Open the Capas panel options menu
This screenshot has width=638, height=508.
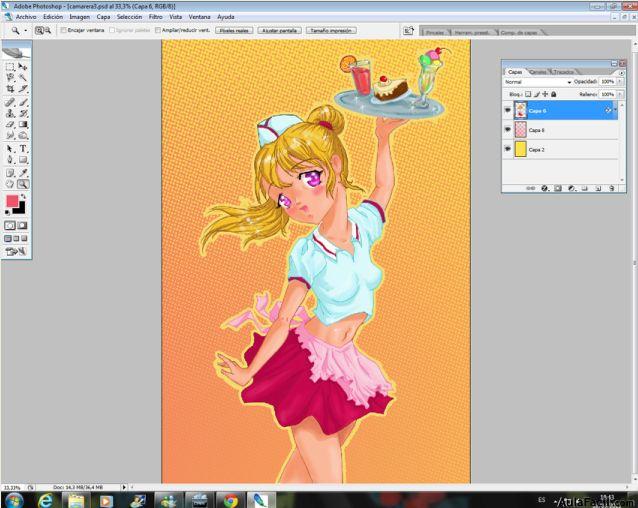tap(621, 73)
